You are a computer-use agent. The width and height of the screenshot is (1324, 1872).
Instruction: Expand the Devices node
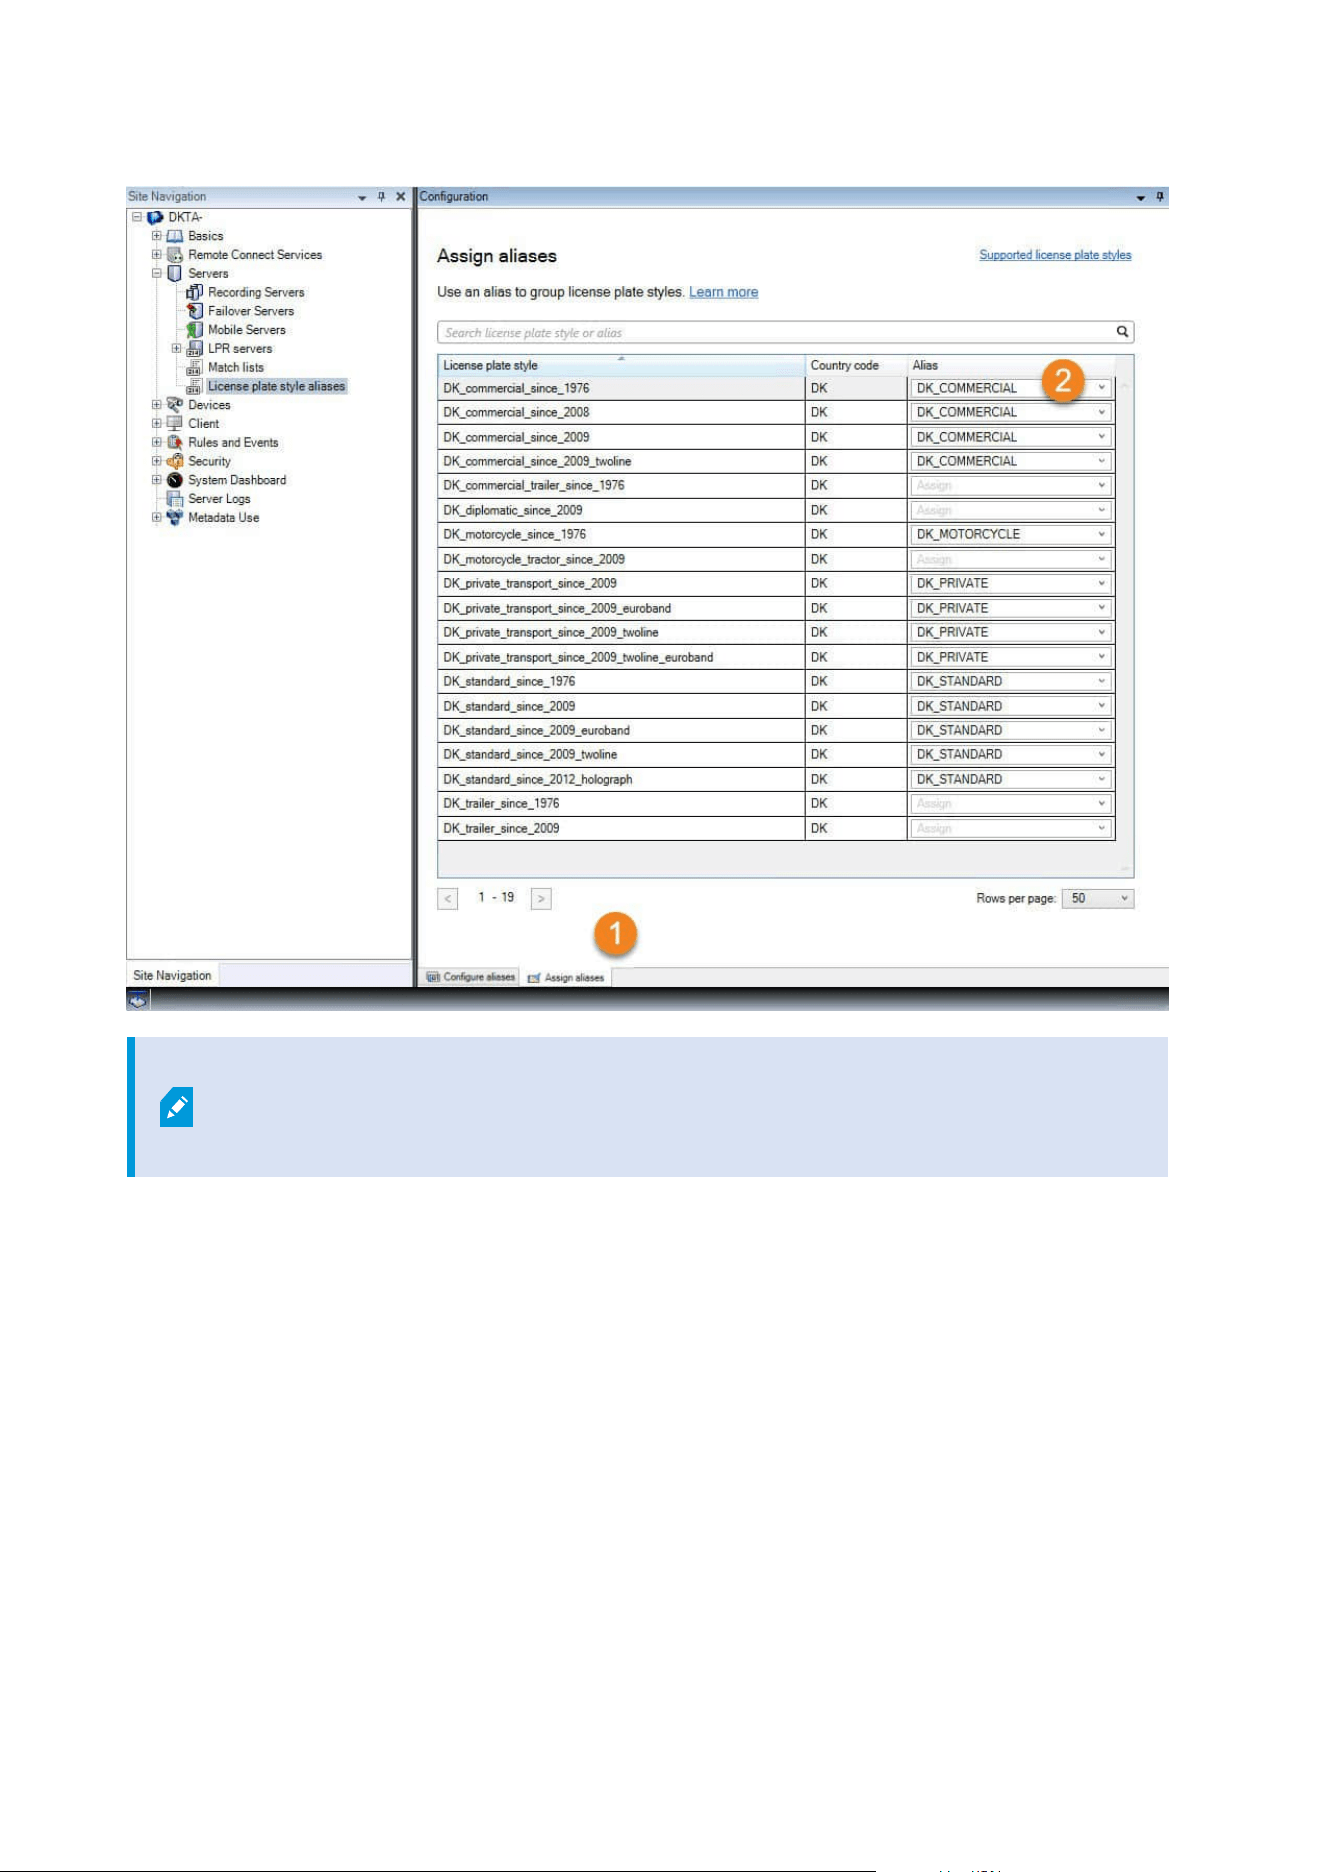click(x=157, y=405)
